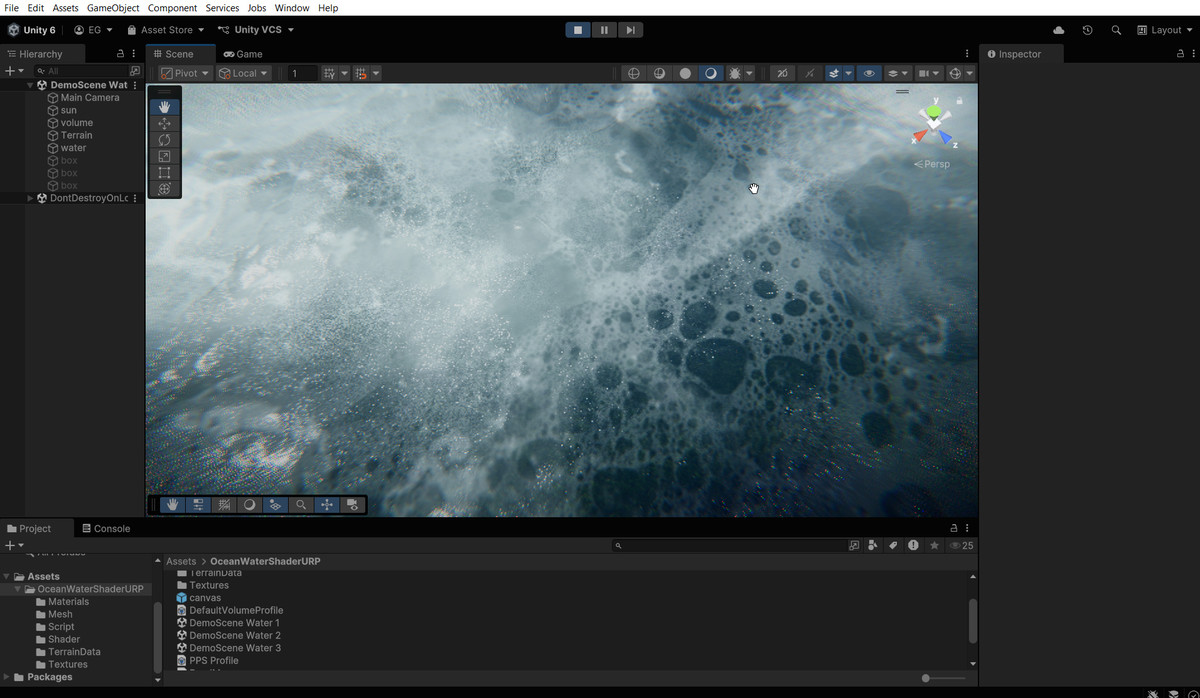This screenshot has height=698, width=1200.
Task: Select the Move tool in the Scene toolbar
Action: (165, 123)
